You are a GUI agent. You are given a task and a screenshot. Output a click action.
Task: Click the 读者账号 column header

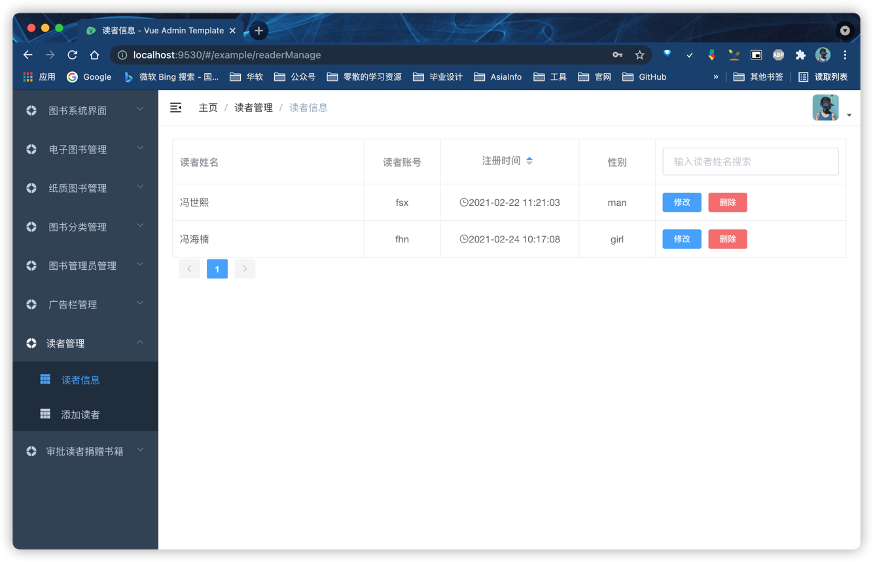pos(402,162)
